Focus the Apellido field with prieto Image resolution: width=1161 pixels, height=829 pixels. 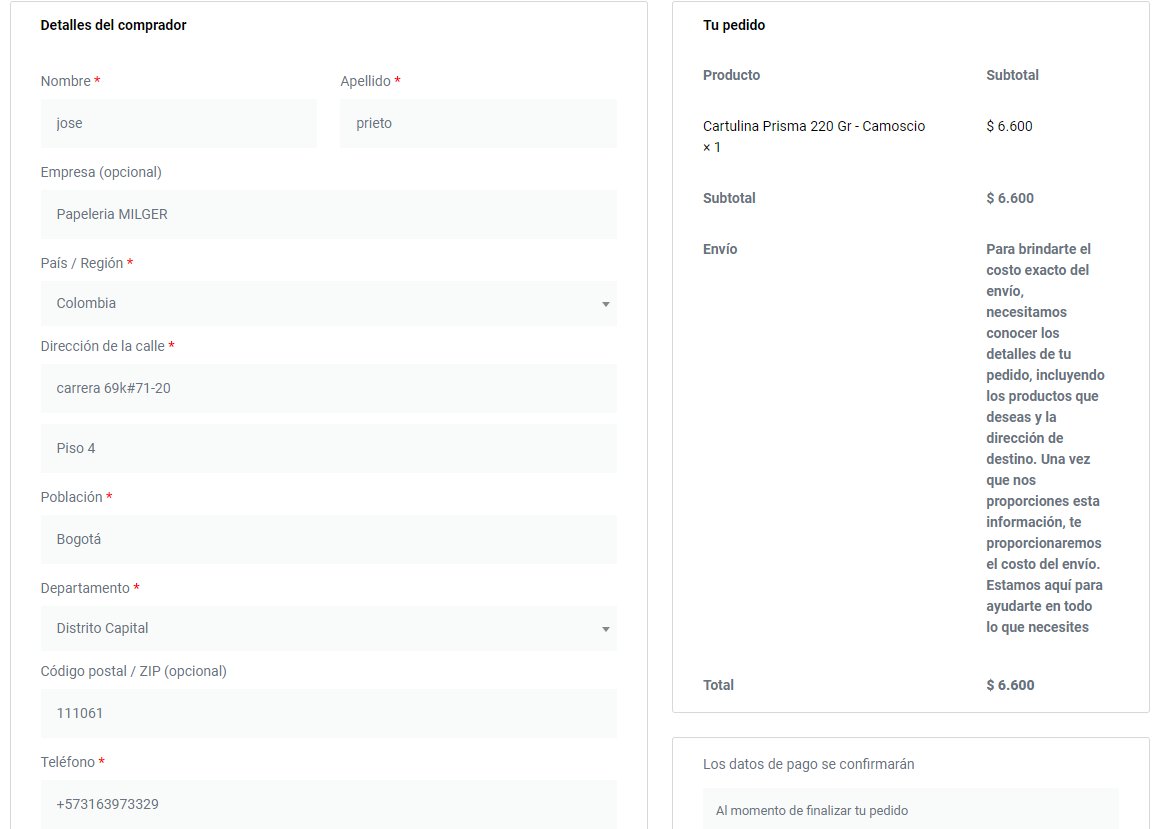[x=478, y=124]
